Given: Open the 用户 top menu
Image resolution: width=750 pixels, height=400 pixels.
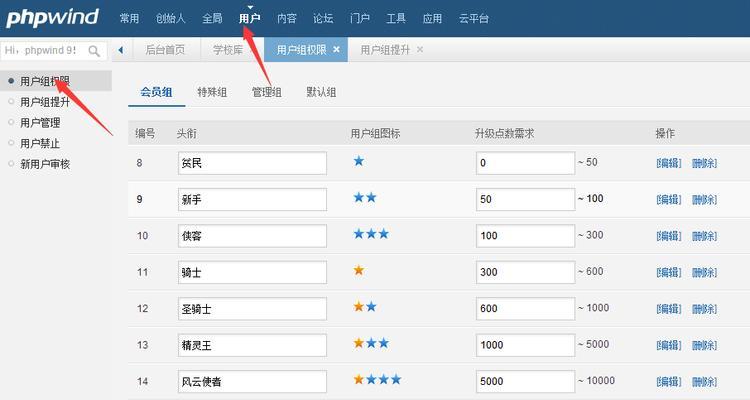Looking at the screenshot, I should click(x=250, y=19).
